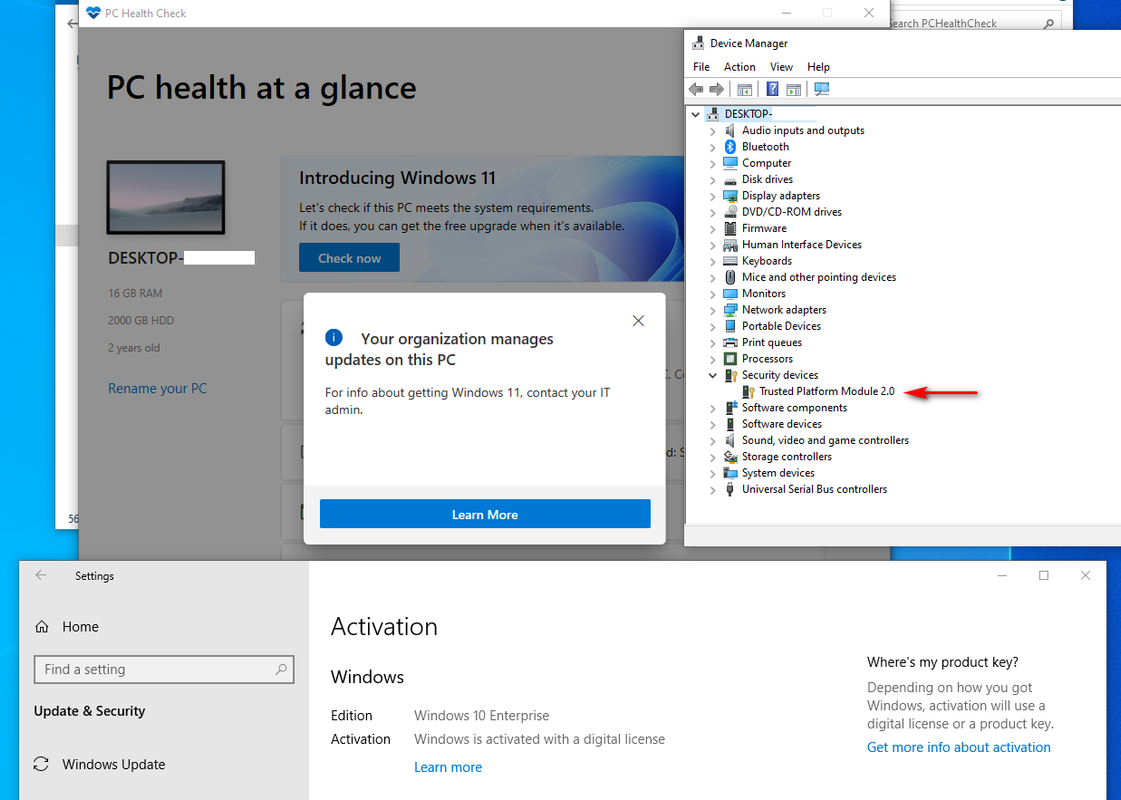Expand the Portable Devices node
1121x800 pixels.
[x=712, y=327]
